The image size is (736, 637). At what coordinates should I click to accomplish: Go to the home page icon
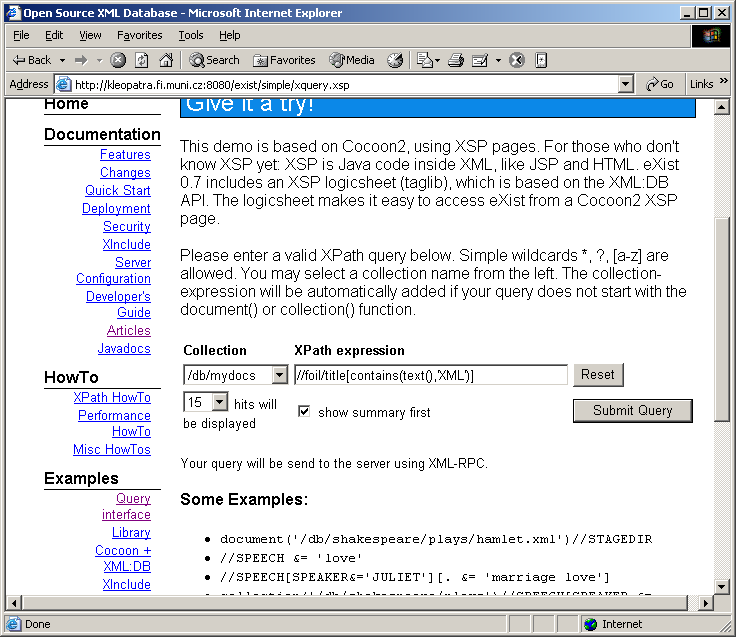point(166,60)
